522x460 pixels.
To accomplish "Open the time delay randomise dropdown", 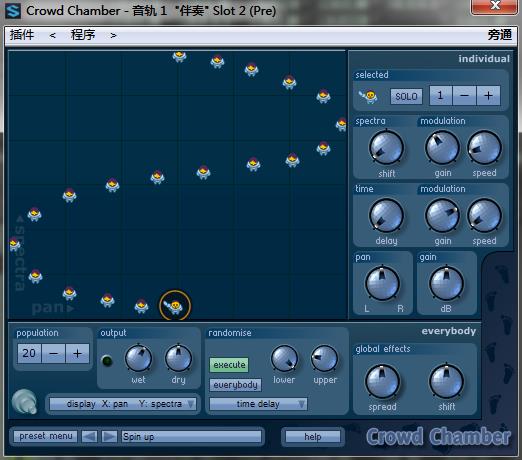I will click(x=258, y=404).
